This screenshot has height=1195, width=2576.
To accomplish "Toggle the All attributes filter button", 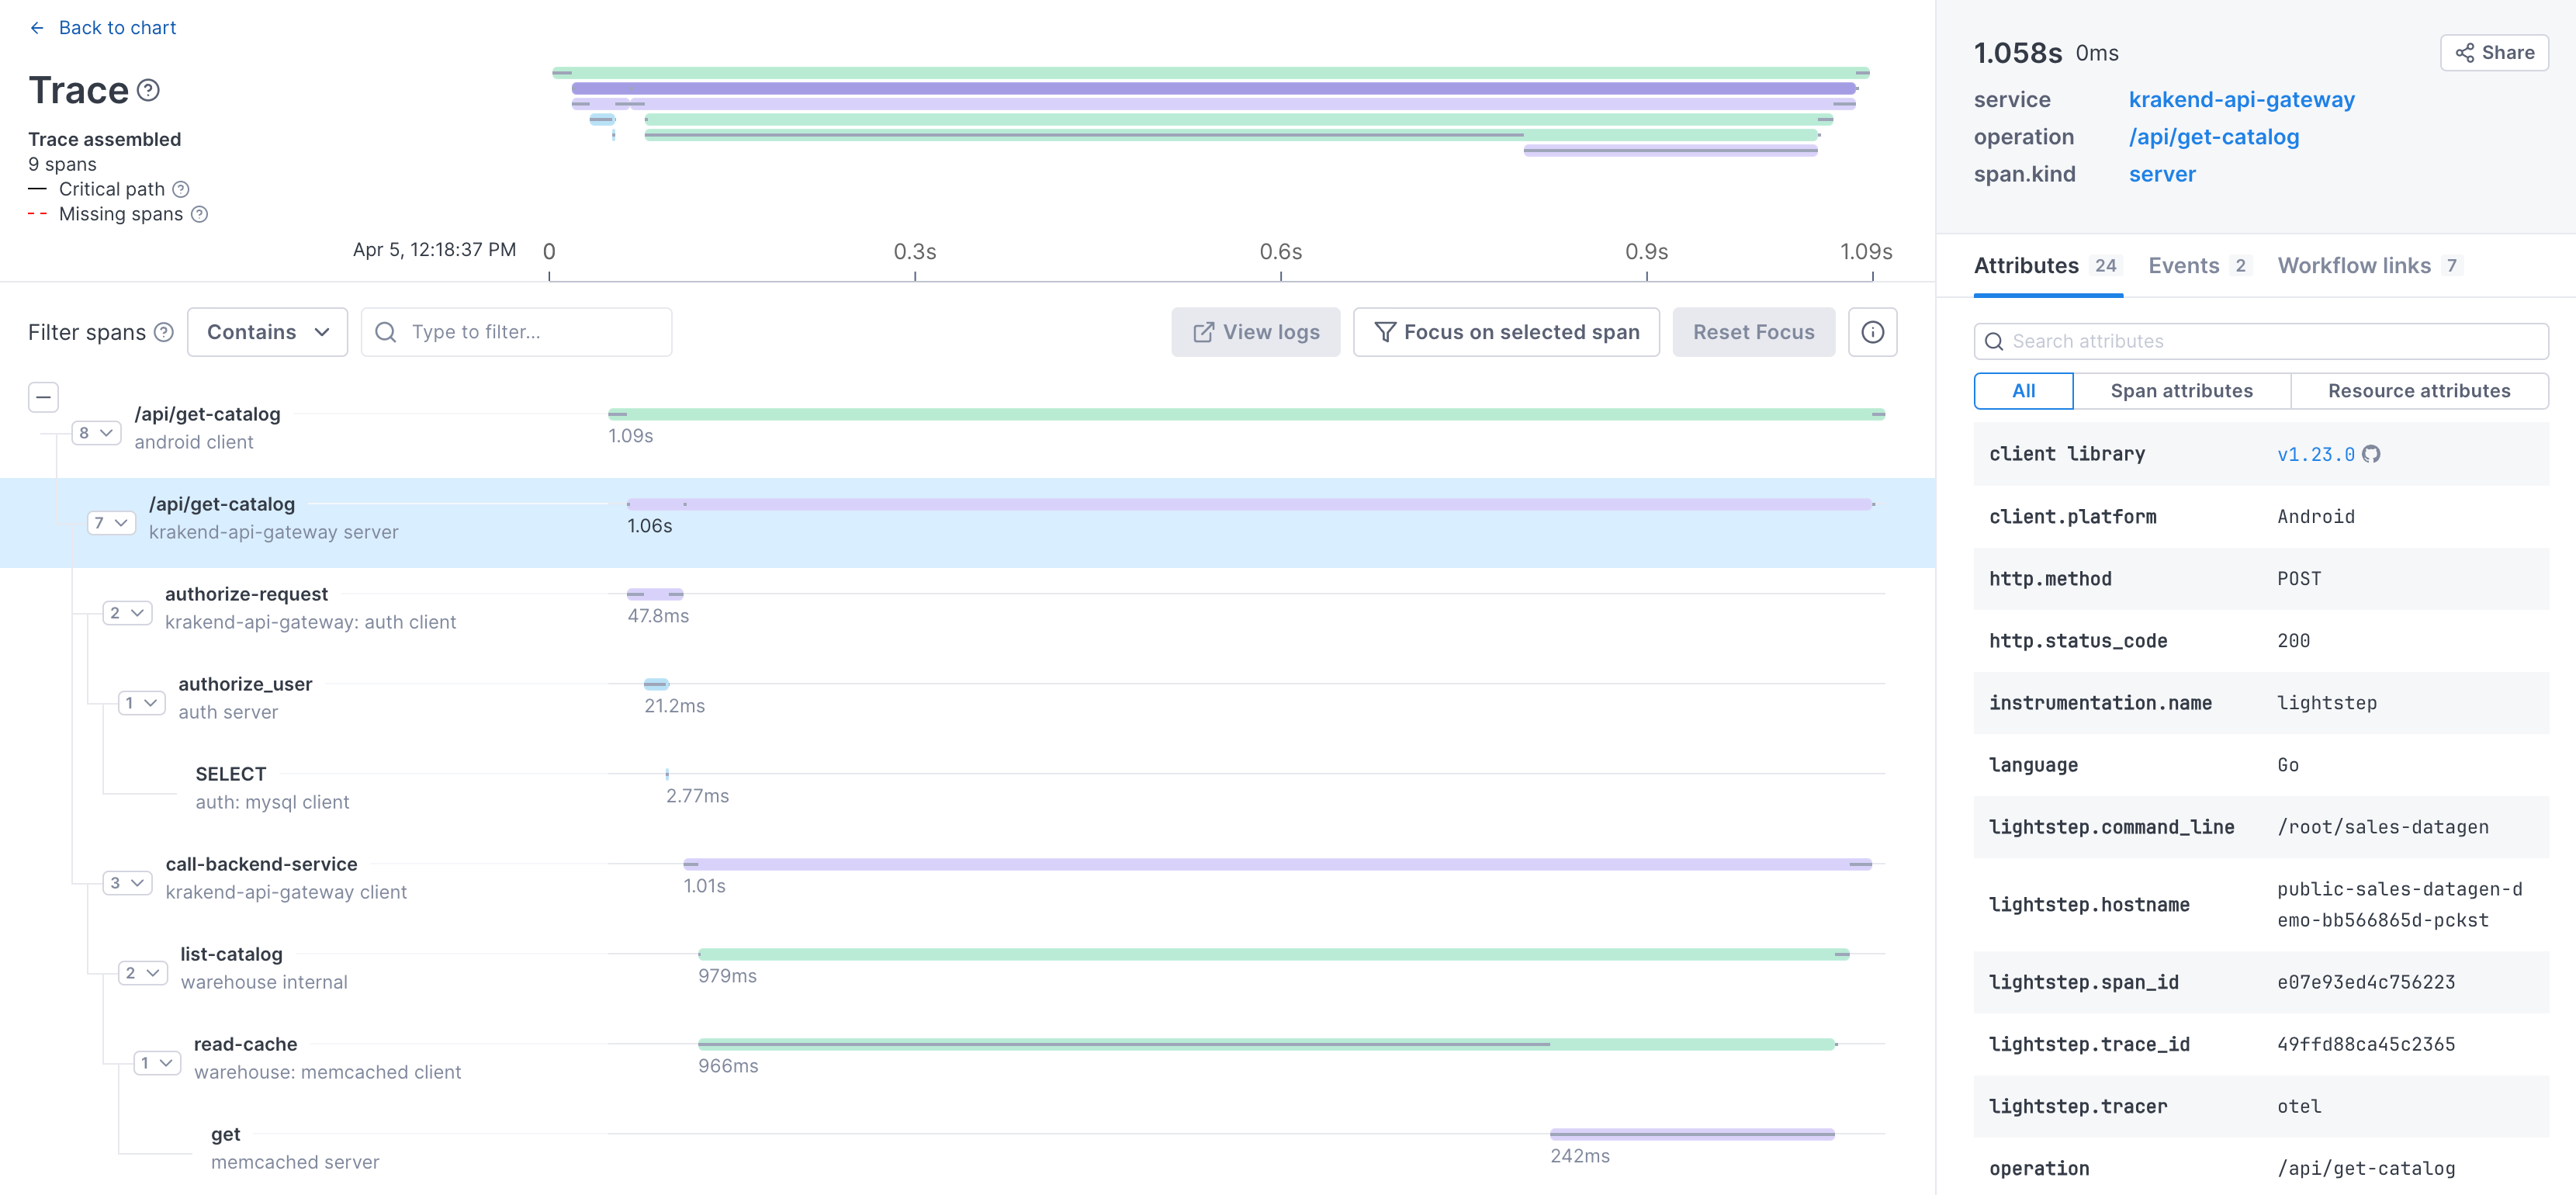I will [2024, 390].
